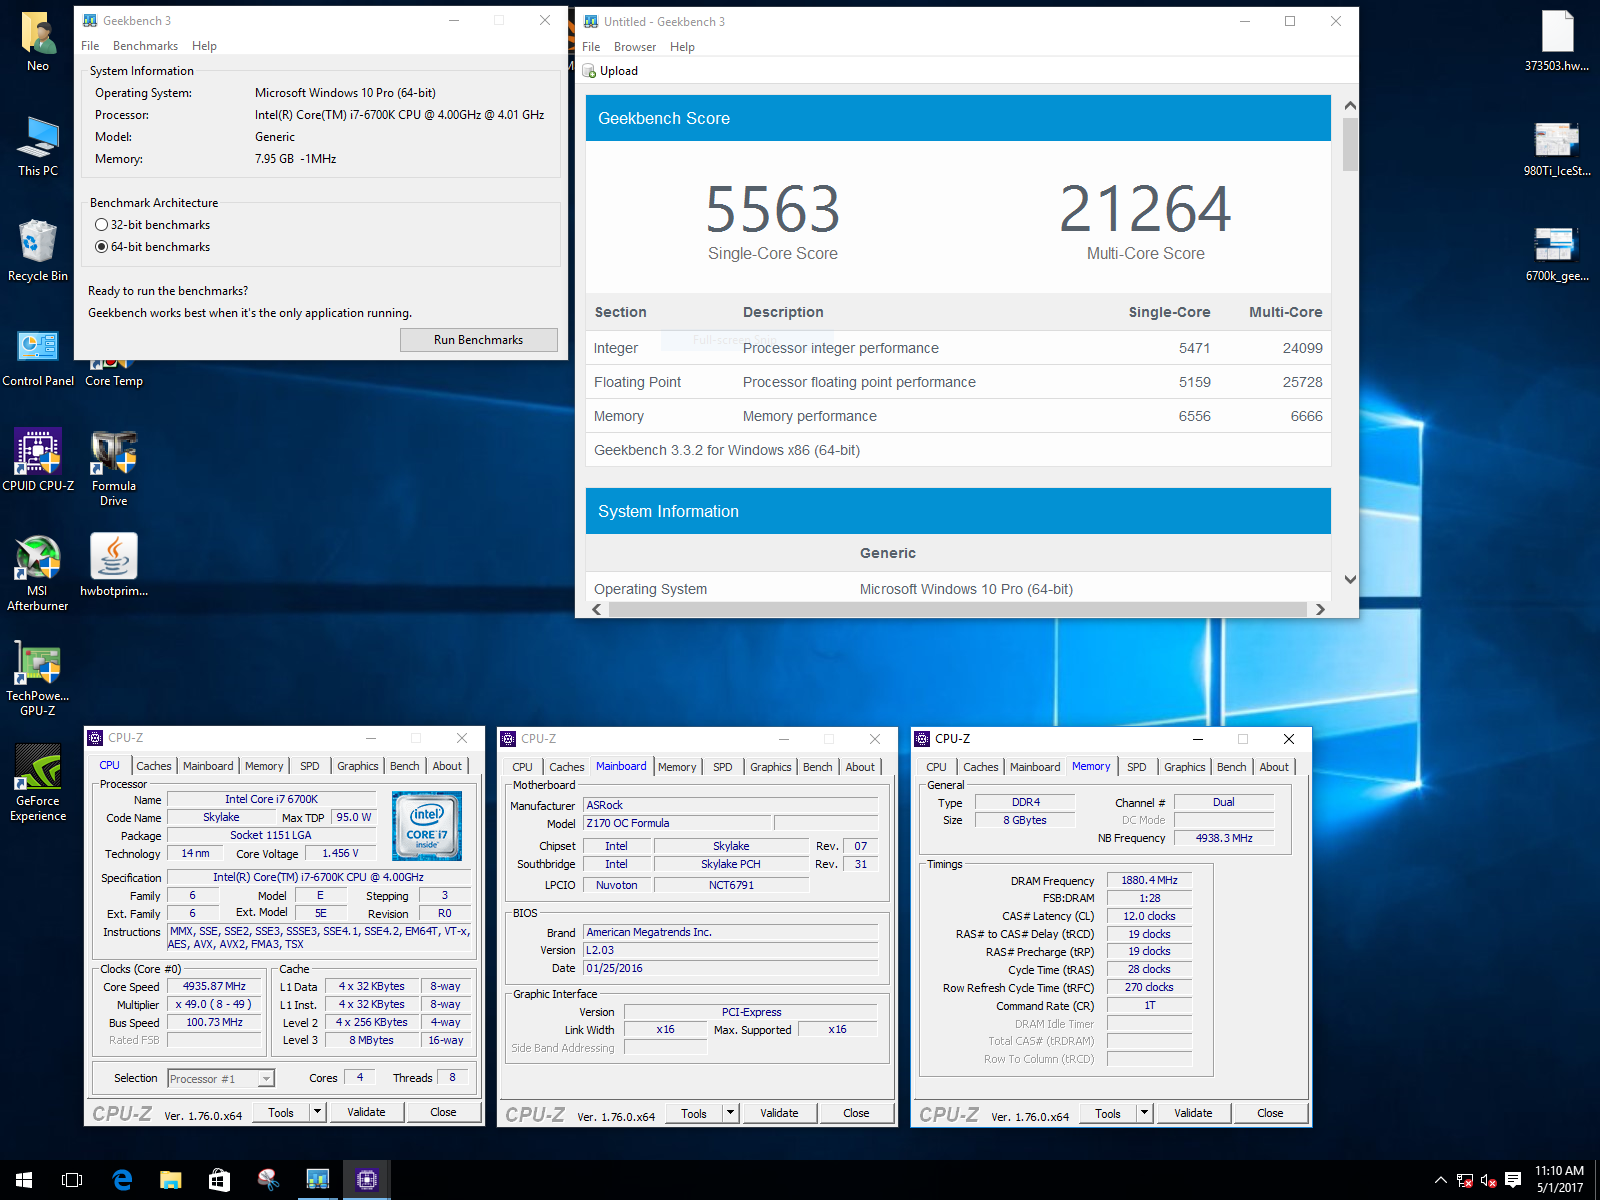Image resolution: width=1600 pixels, height=1200 pixels.
Task: Click the Single-Core score 5563
Action: tap(773, 209)
